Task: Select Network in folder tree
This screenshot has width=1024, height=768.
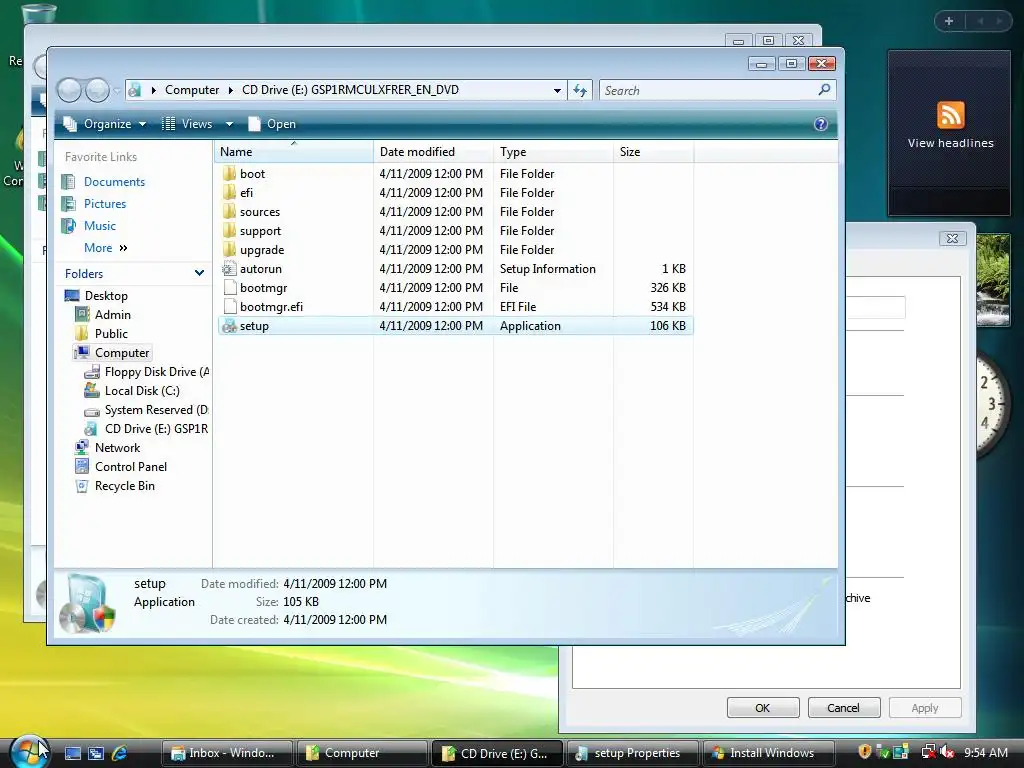Action: point(117,447)
